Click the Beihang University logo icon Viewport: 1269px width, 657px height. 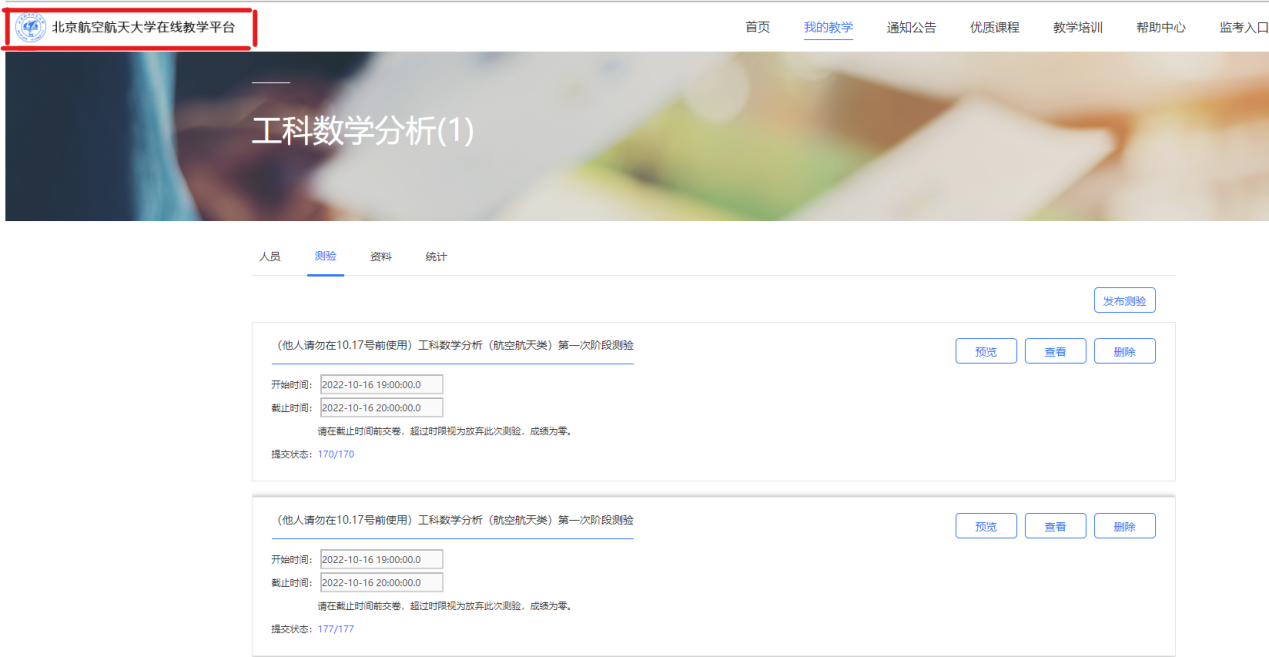click(31, 28)
